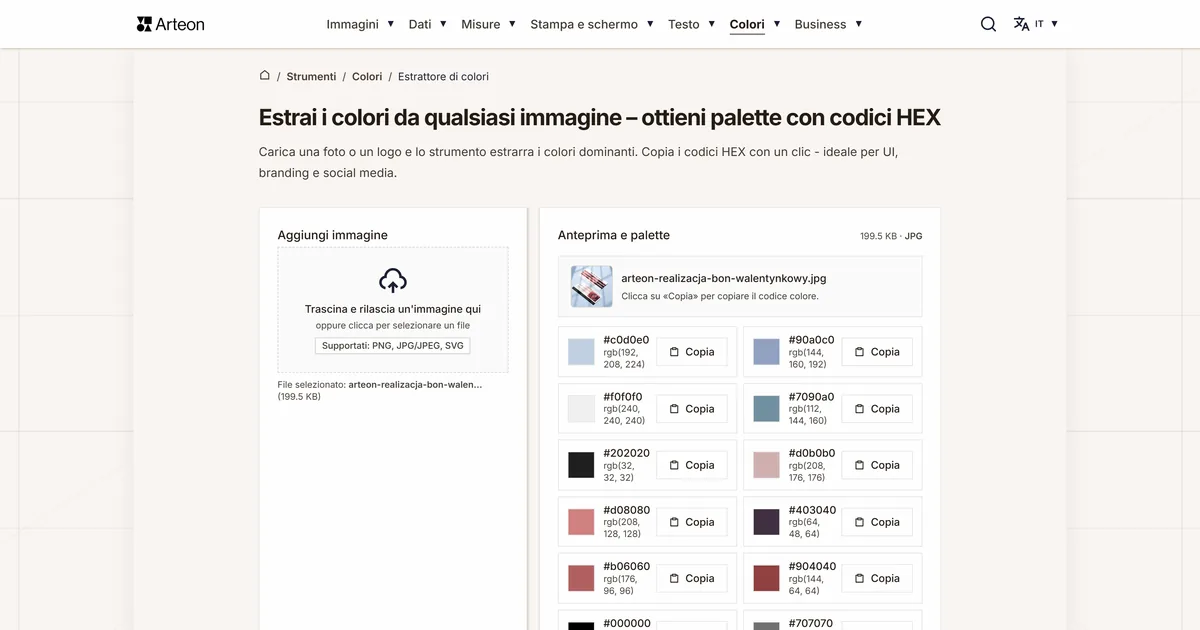The height and width of the screenshot is (630, 1200).
Task: Open the Immagini menu
Action: click(x=352, y=24)
